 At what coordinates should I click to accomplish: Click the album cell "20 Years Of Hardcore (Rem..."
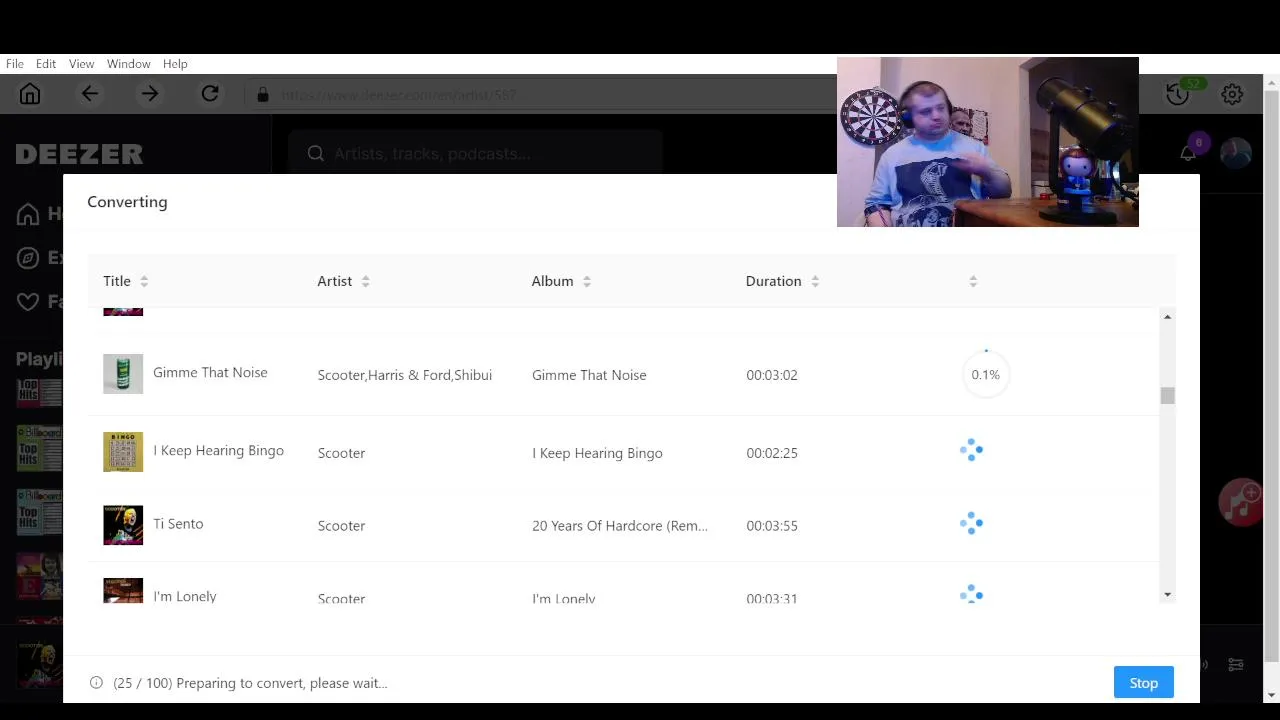(620, 526)
